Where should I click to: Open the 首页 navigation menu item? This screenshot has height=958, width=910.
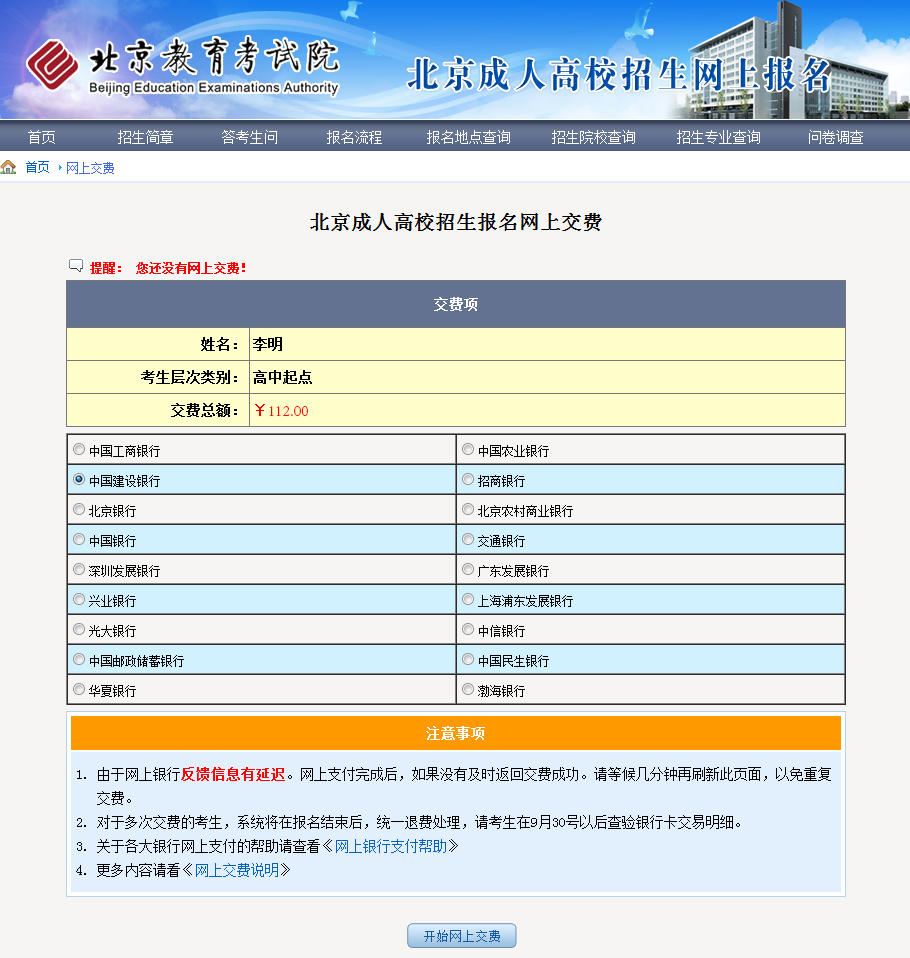42,137
